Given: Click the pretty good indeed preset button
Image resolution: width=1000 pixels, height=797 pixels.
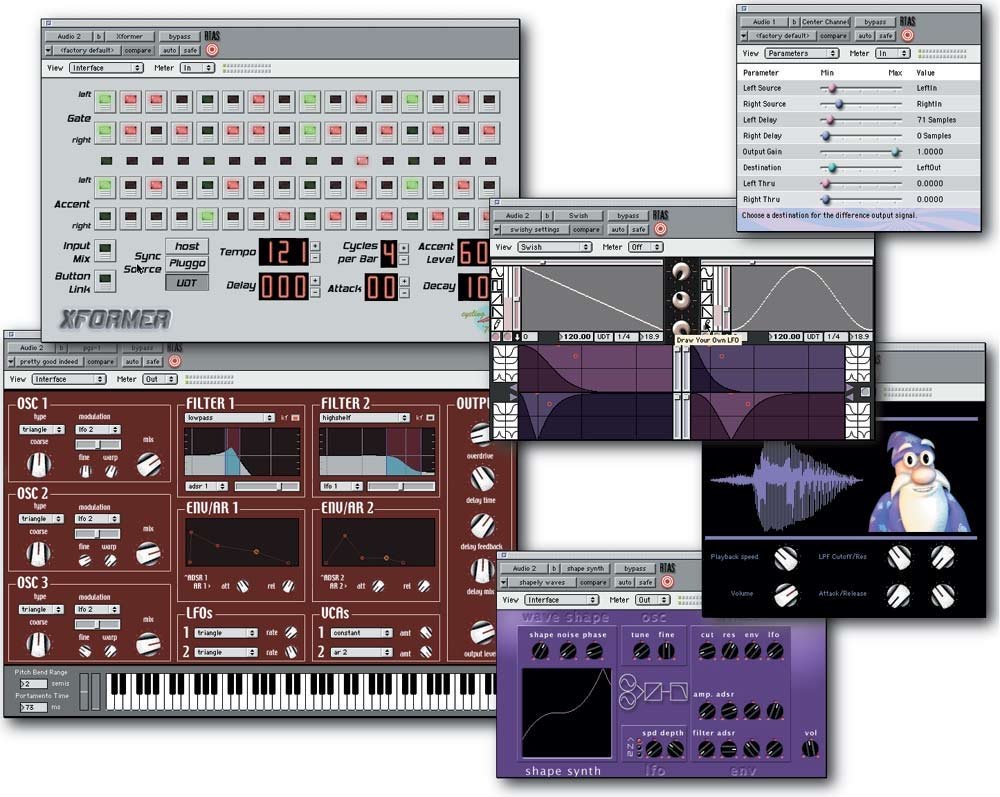Looking at the screenshot, I should point(48,362).
